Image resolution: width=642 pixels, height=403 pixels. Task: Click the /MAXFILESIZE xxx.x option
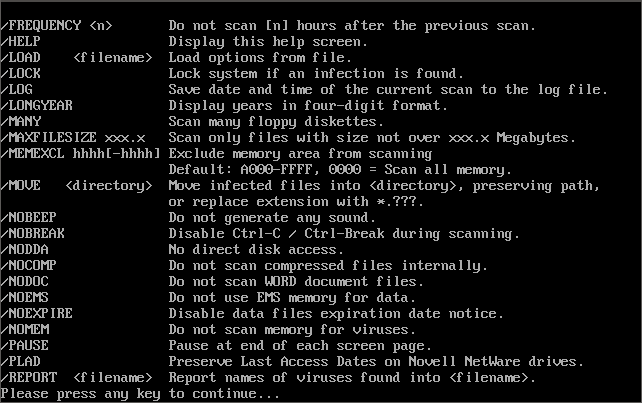[74, 137]
